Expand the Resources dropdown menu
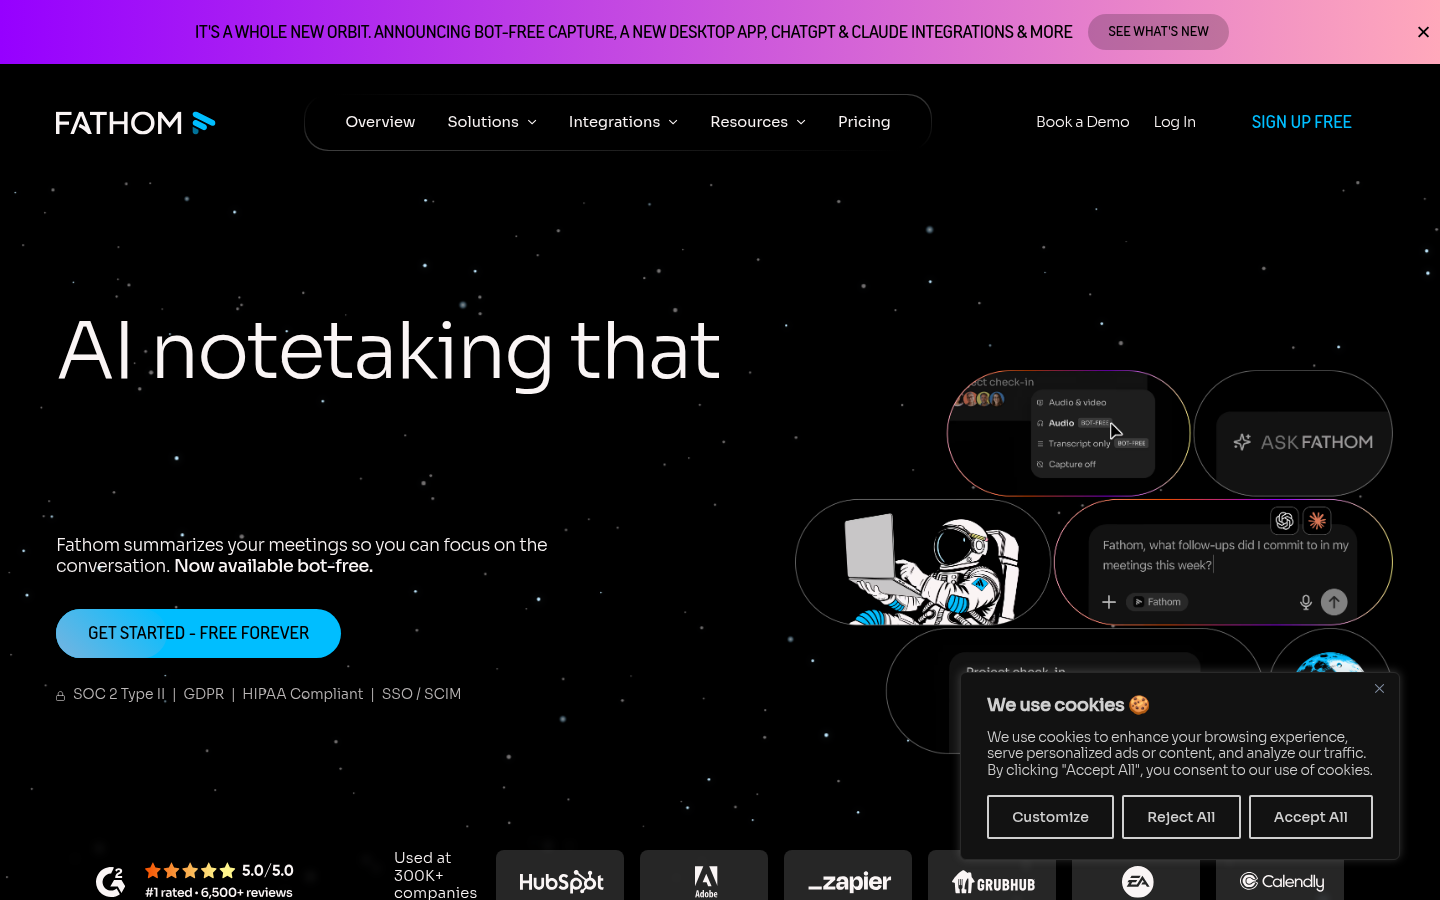This screenshot has width=1440, height=900. [758, 122]
